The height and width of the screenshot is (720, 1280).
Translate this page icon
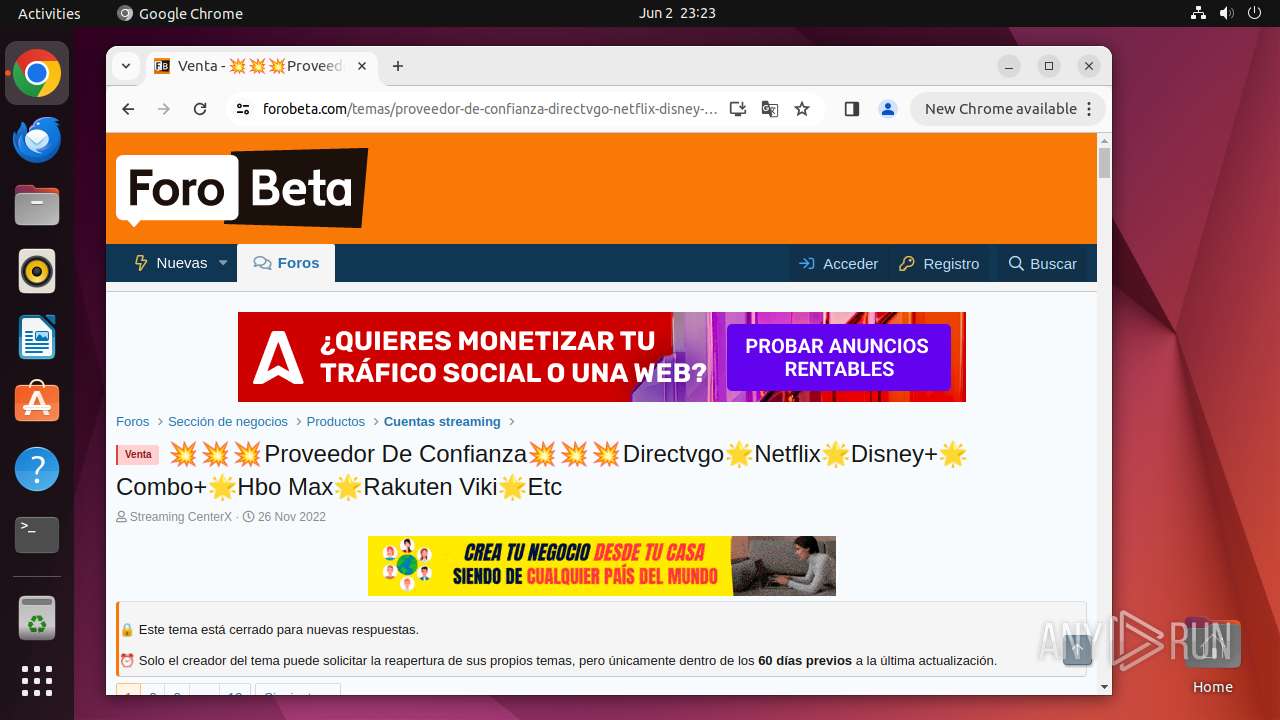click(770, 109)
